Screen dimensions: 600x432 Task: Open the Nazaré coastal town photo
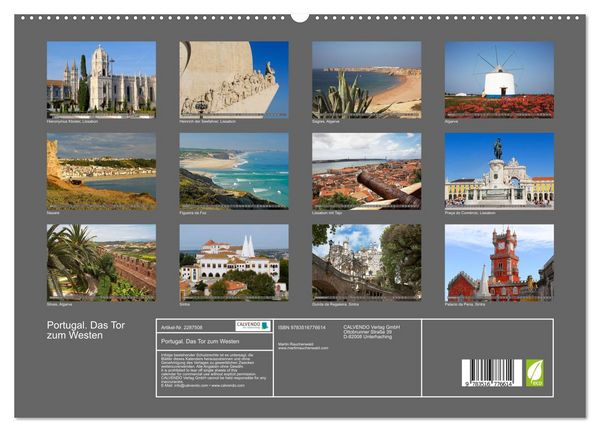(x=101, y=171)
